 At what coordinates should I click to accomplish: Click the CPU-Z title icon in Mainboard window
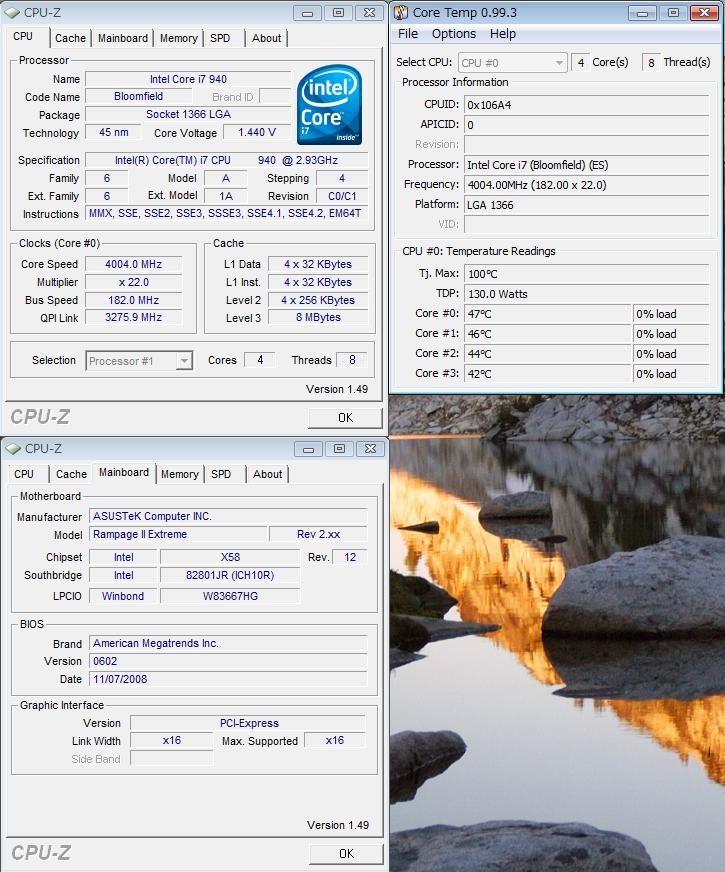point(13,448)
